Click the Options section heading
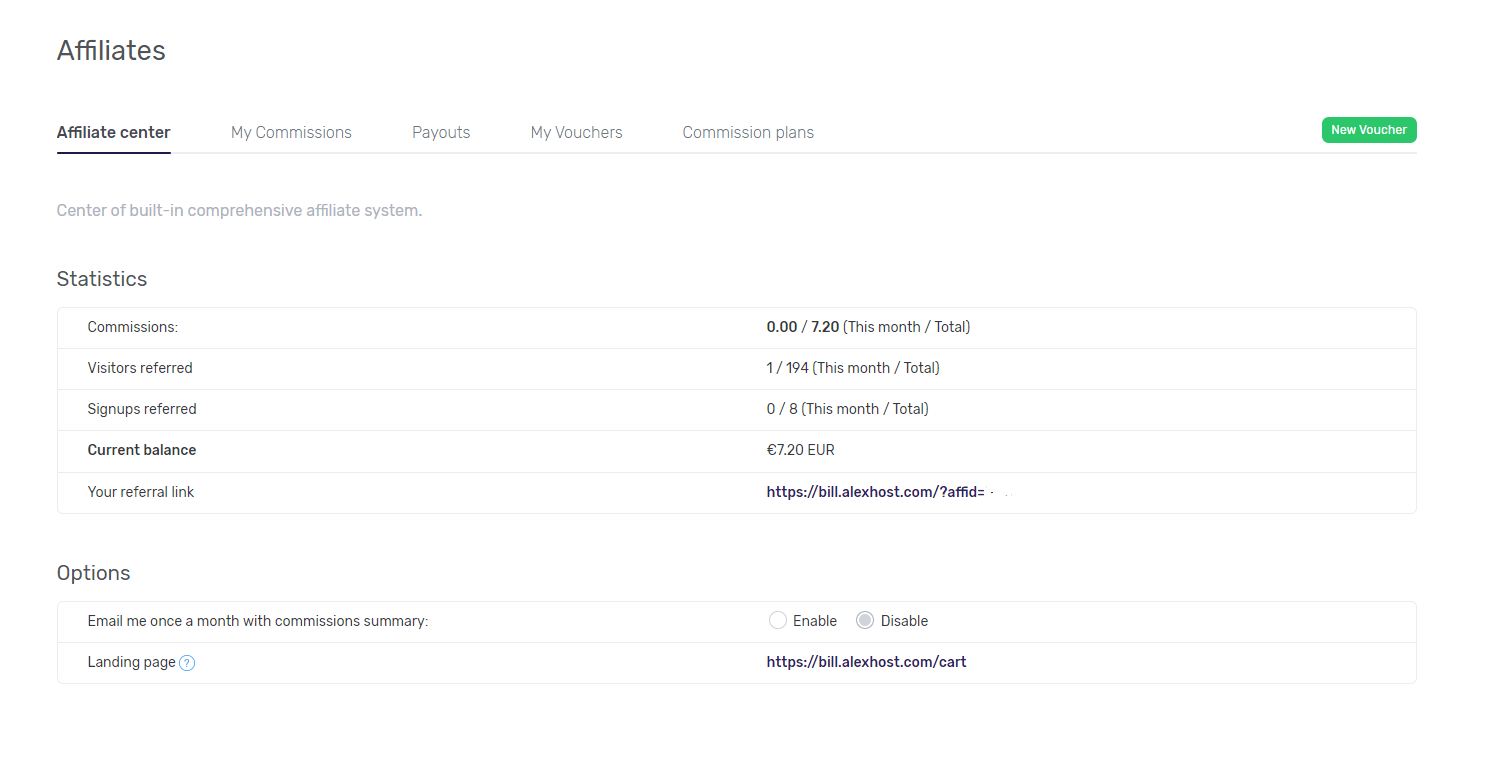 [x=93, y=573]
